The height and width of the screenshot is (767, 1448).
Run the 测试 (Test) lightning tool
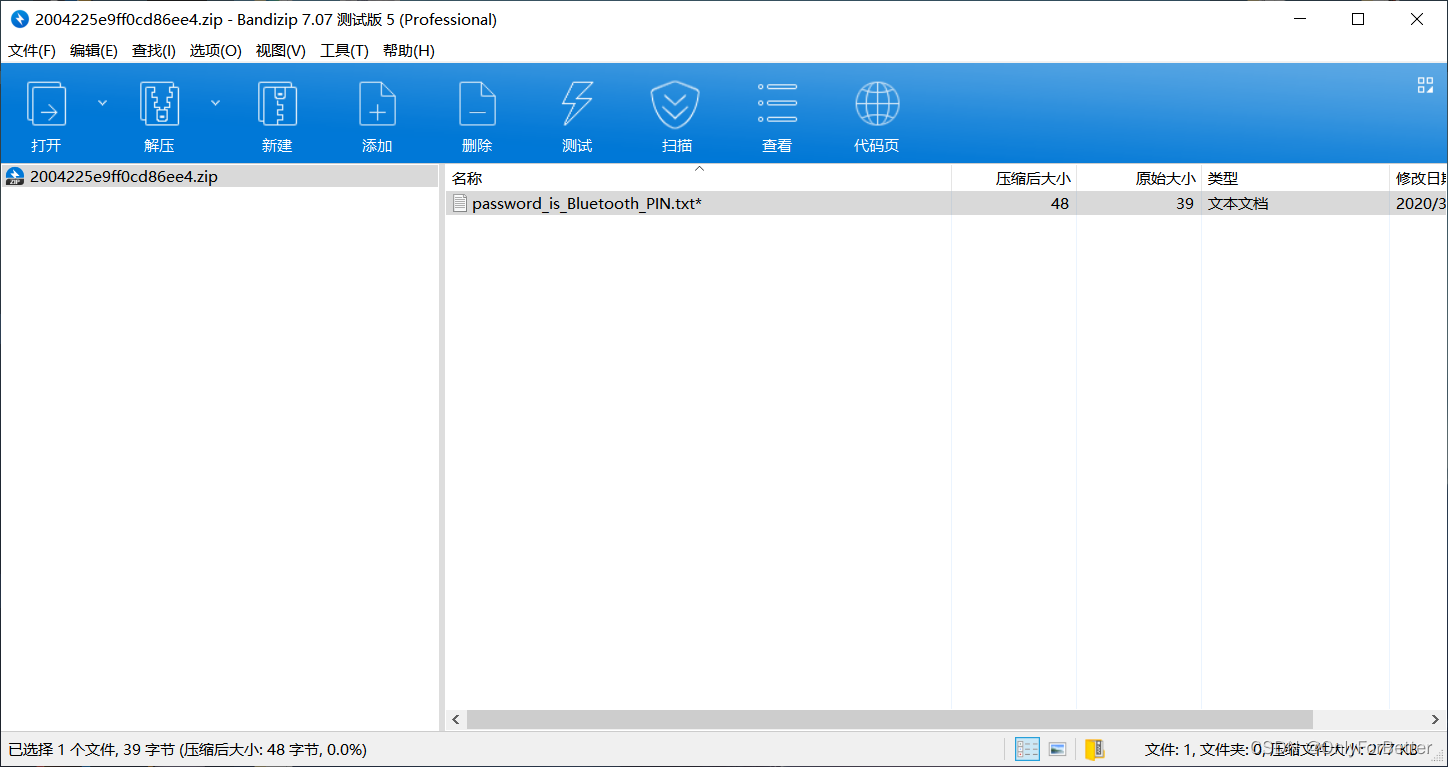tap(577, 104)
